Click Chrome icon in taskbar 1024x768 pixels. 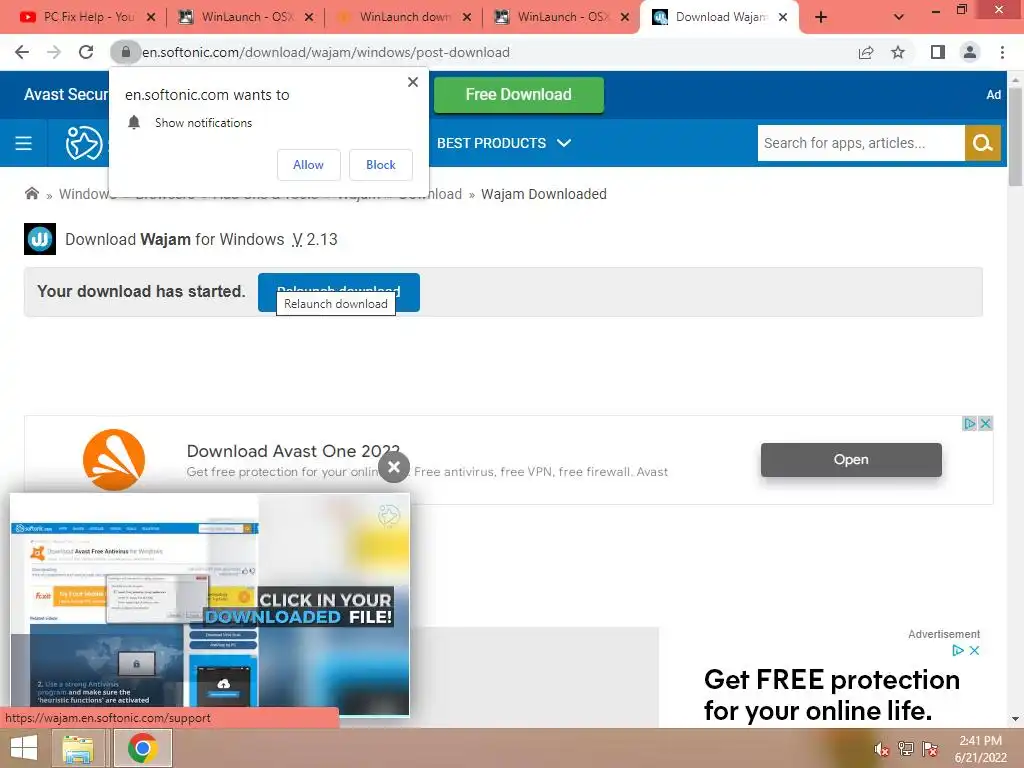pyautogui.click(x=143, y=748)
